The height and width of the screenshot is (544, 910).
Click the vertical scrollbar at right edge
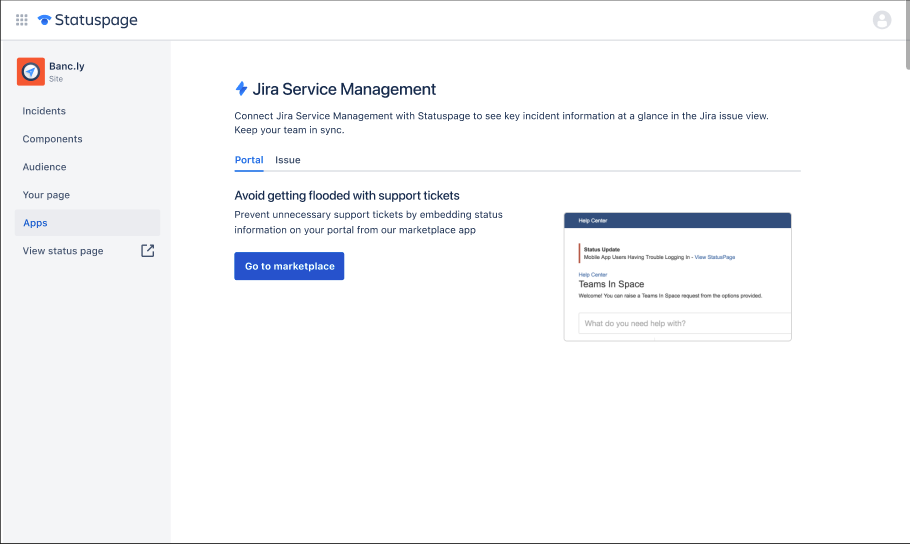point(908,35)
